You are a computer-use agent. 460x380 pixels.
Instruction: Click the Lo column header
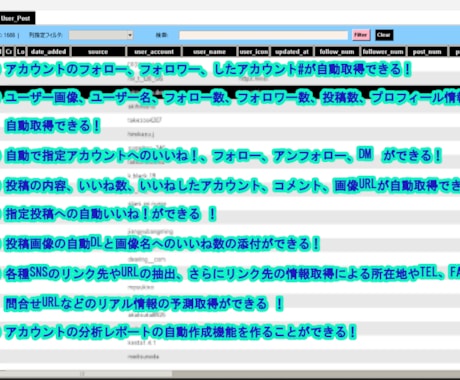coord(21,52)
